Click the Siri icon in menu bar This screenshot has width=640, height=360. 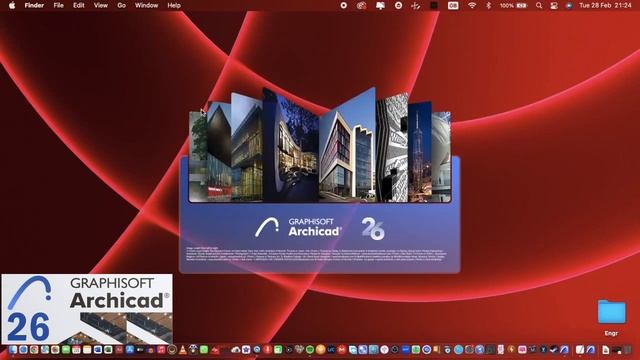569,5
